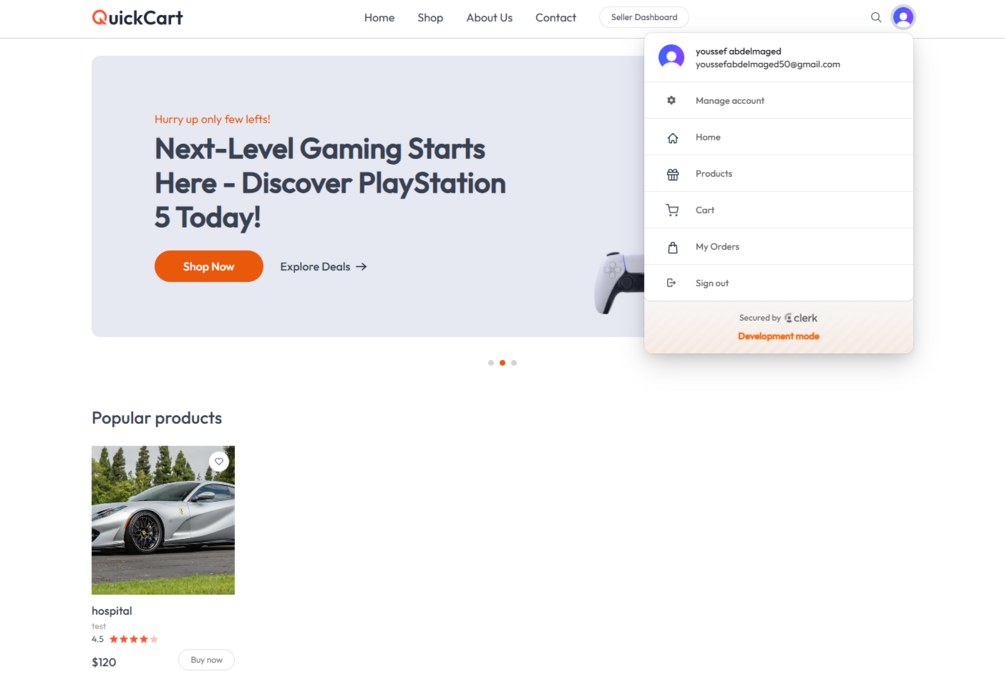Click the sign out arrow icon
Image resolution: width=1005 pixels, height=682 pixels.
(x=671, y=283)
